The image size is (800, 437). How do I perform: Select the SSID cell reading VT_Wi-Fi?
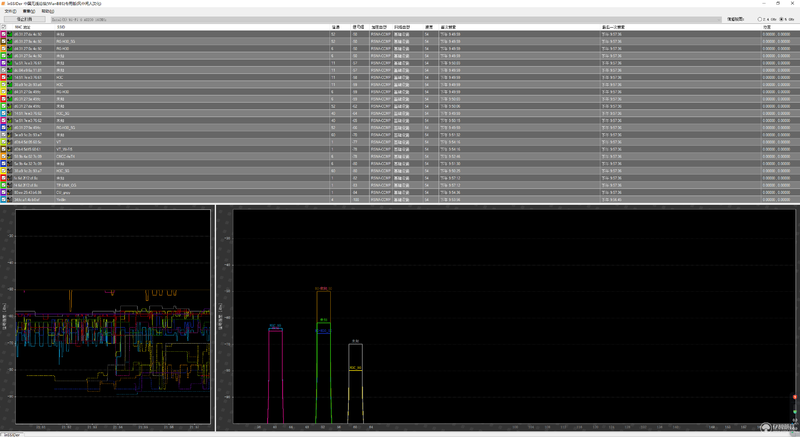tap(64, 149)
